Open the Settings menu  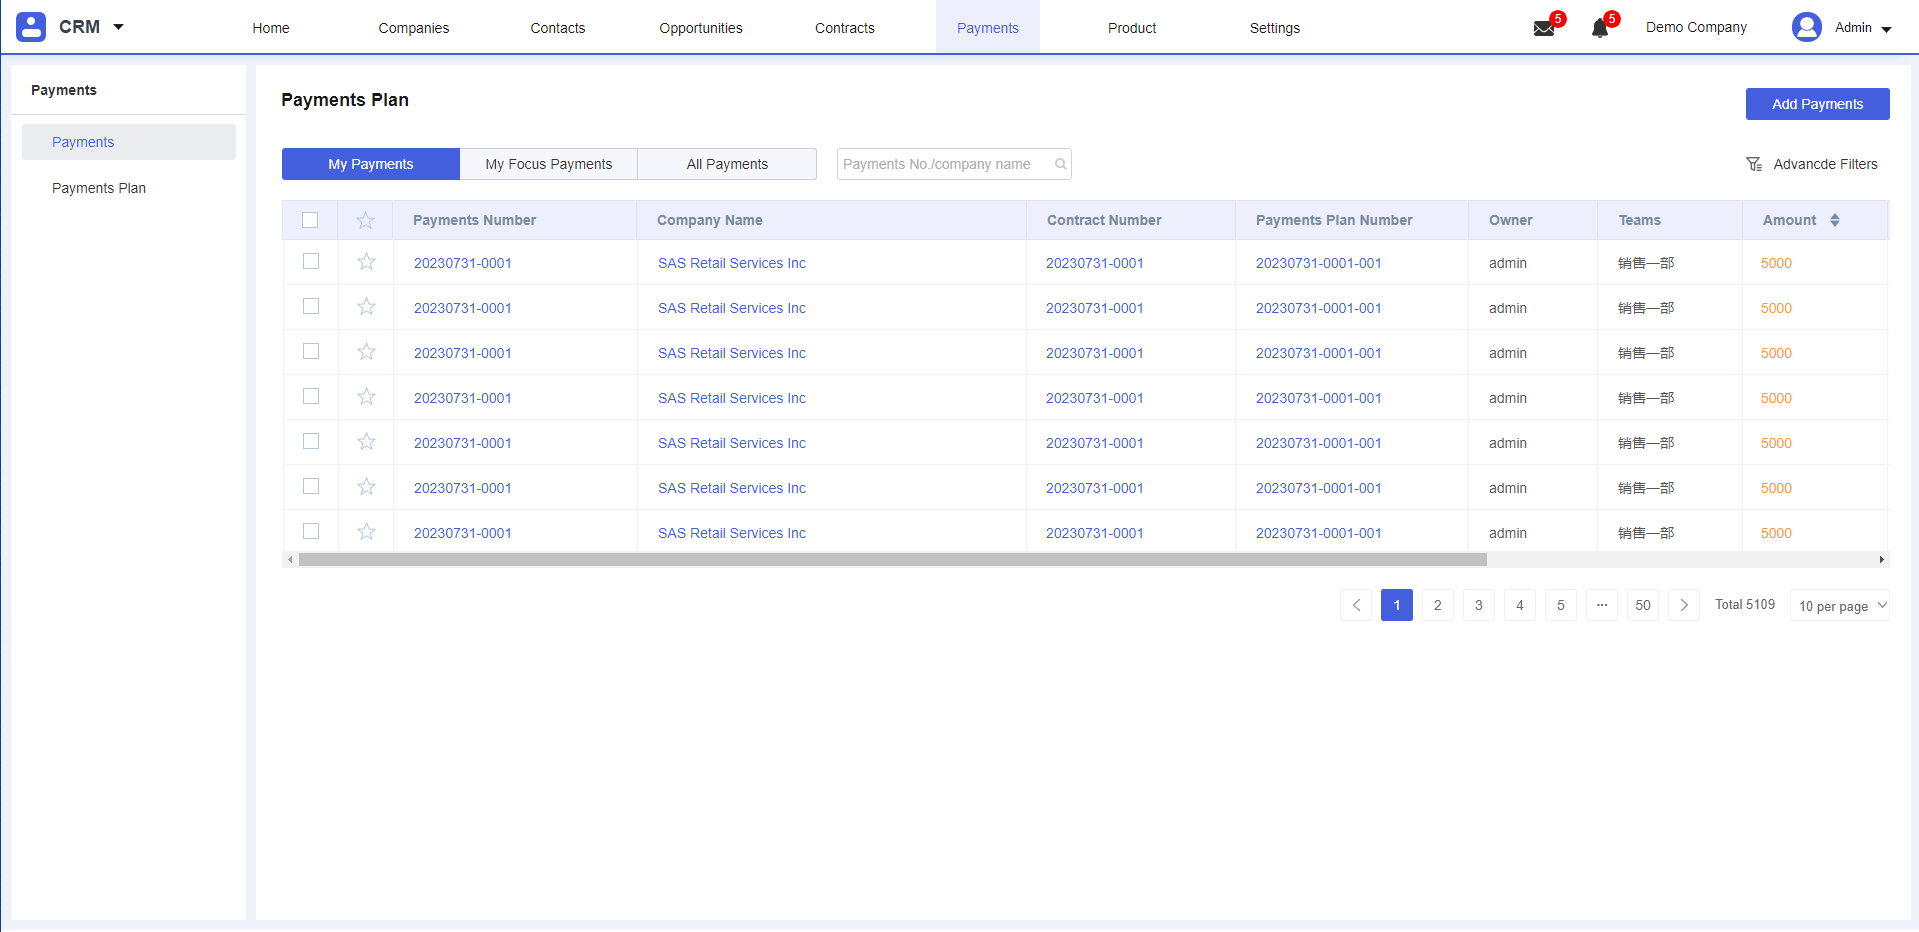tap(1275, 28)
